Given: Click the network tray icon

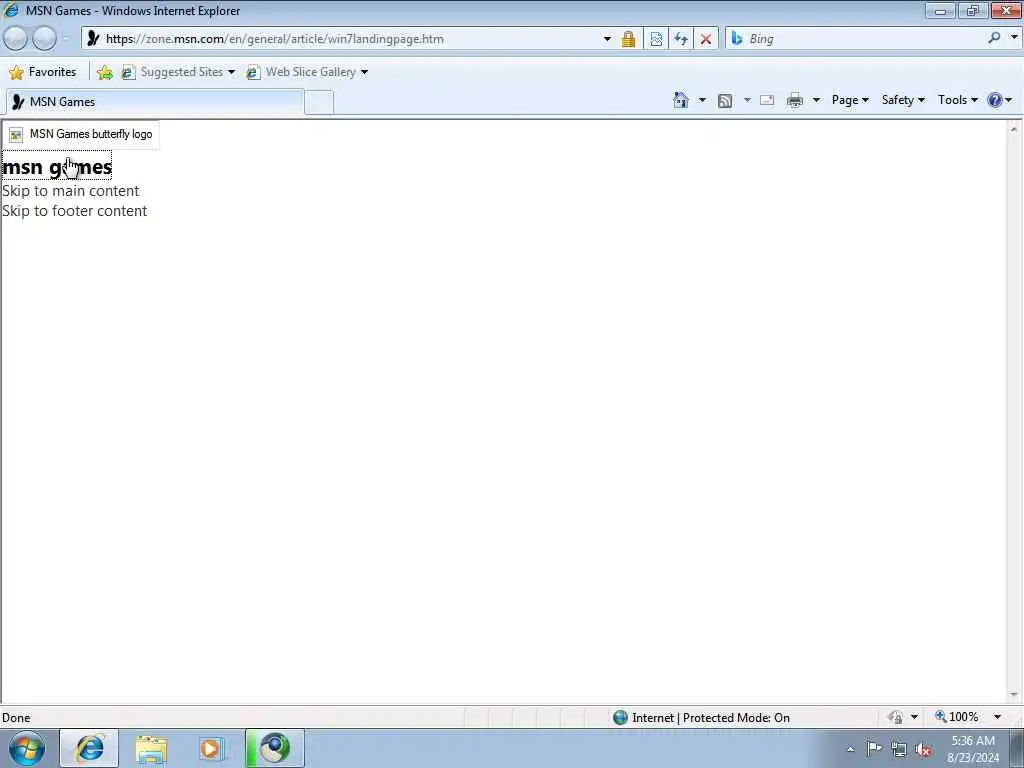Looking at the screenshot, I should 899,750.
